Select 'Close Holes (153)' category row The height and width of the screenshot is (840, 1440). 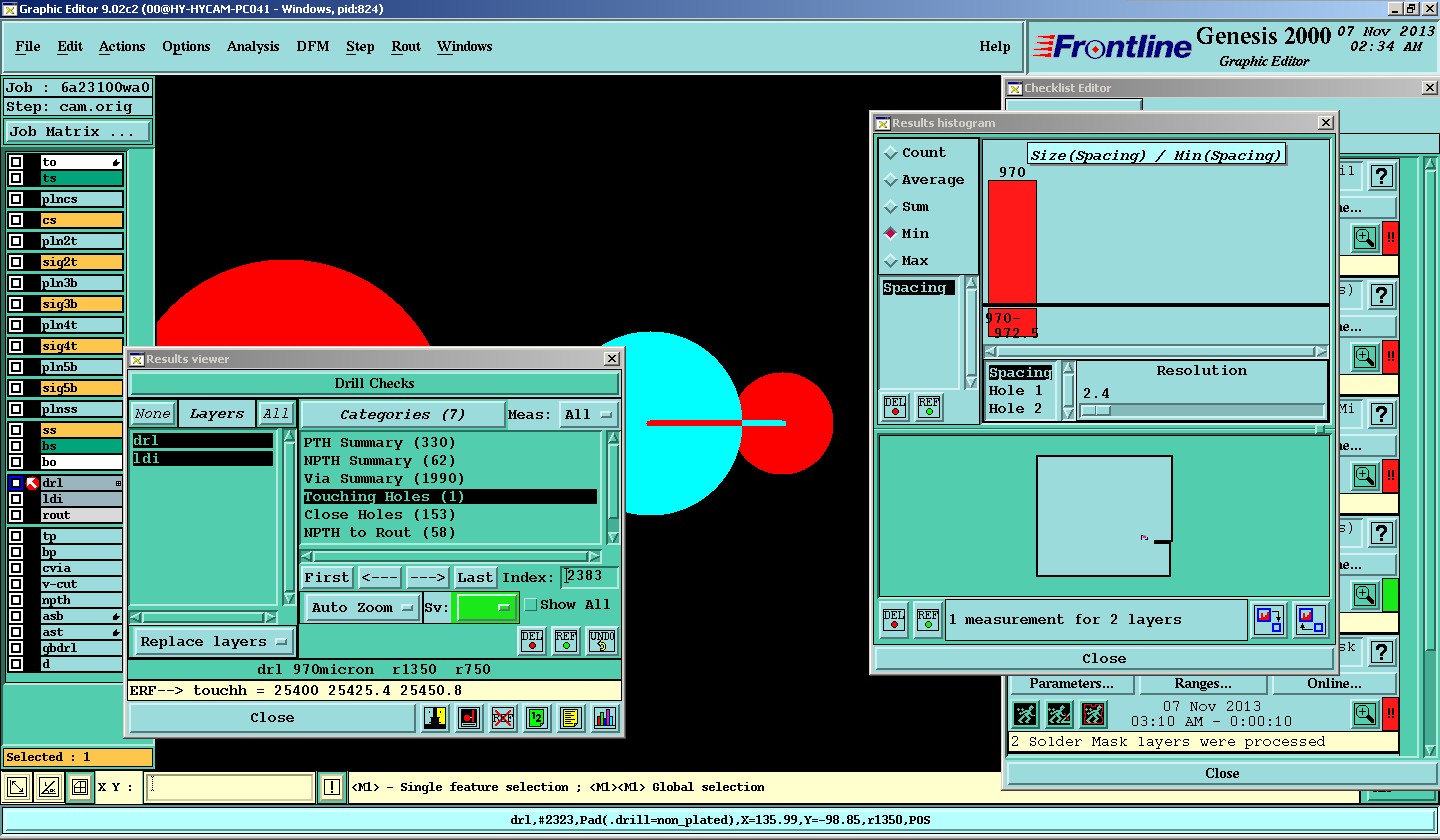(450, 515)
